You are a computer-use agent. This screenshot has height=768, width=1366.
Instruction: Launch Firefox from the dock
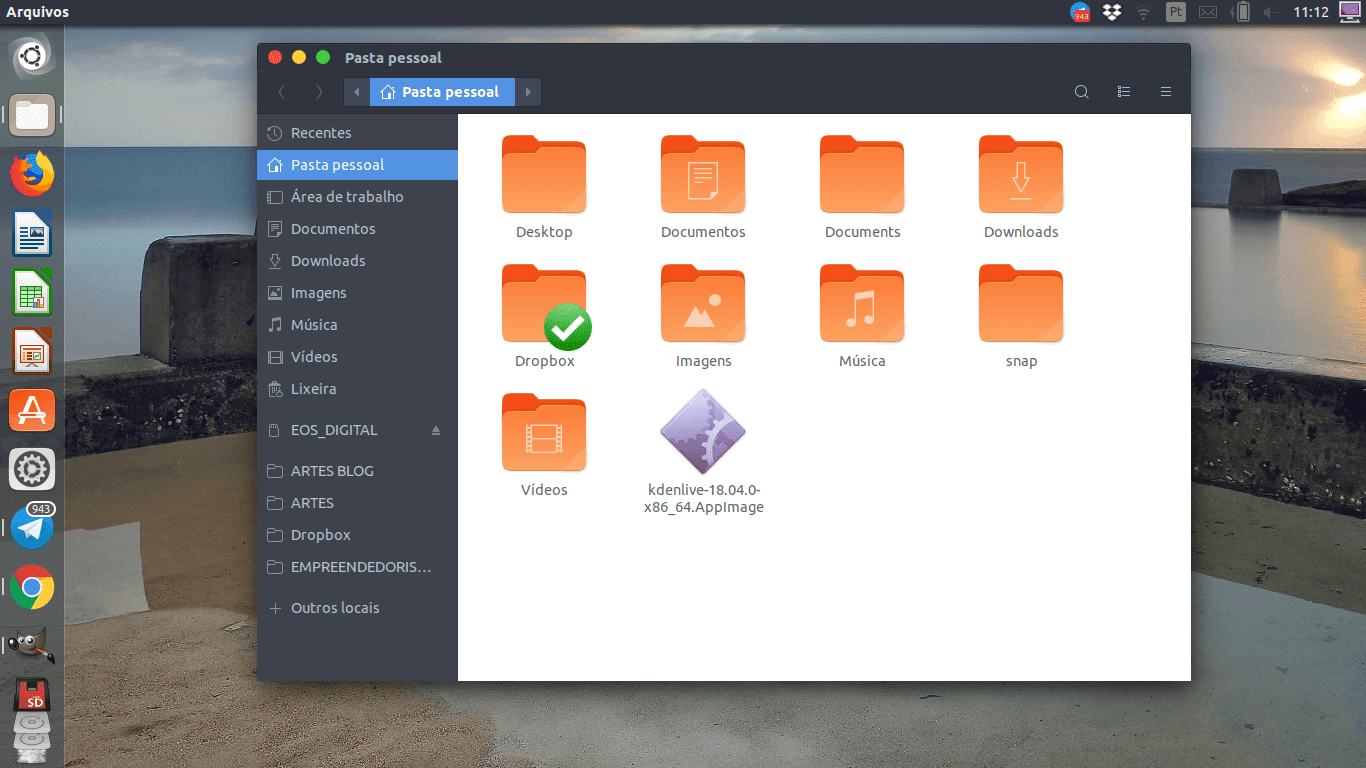tap(31, 174)
